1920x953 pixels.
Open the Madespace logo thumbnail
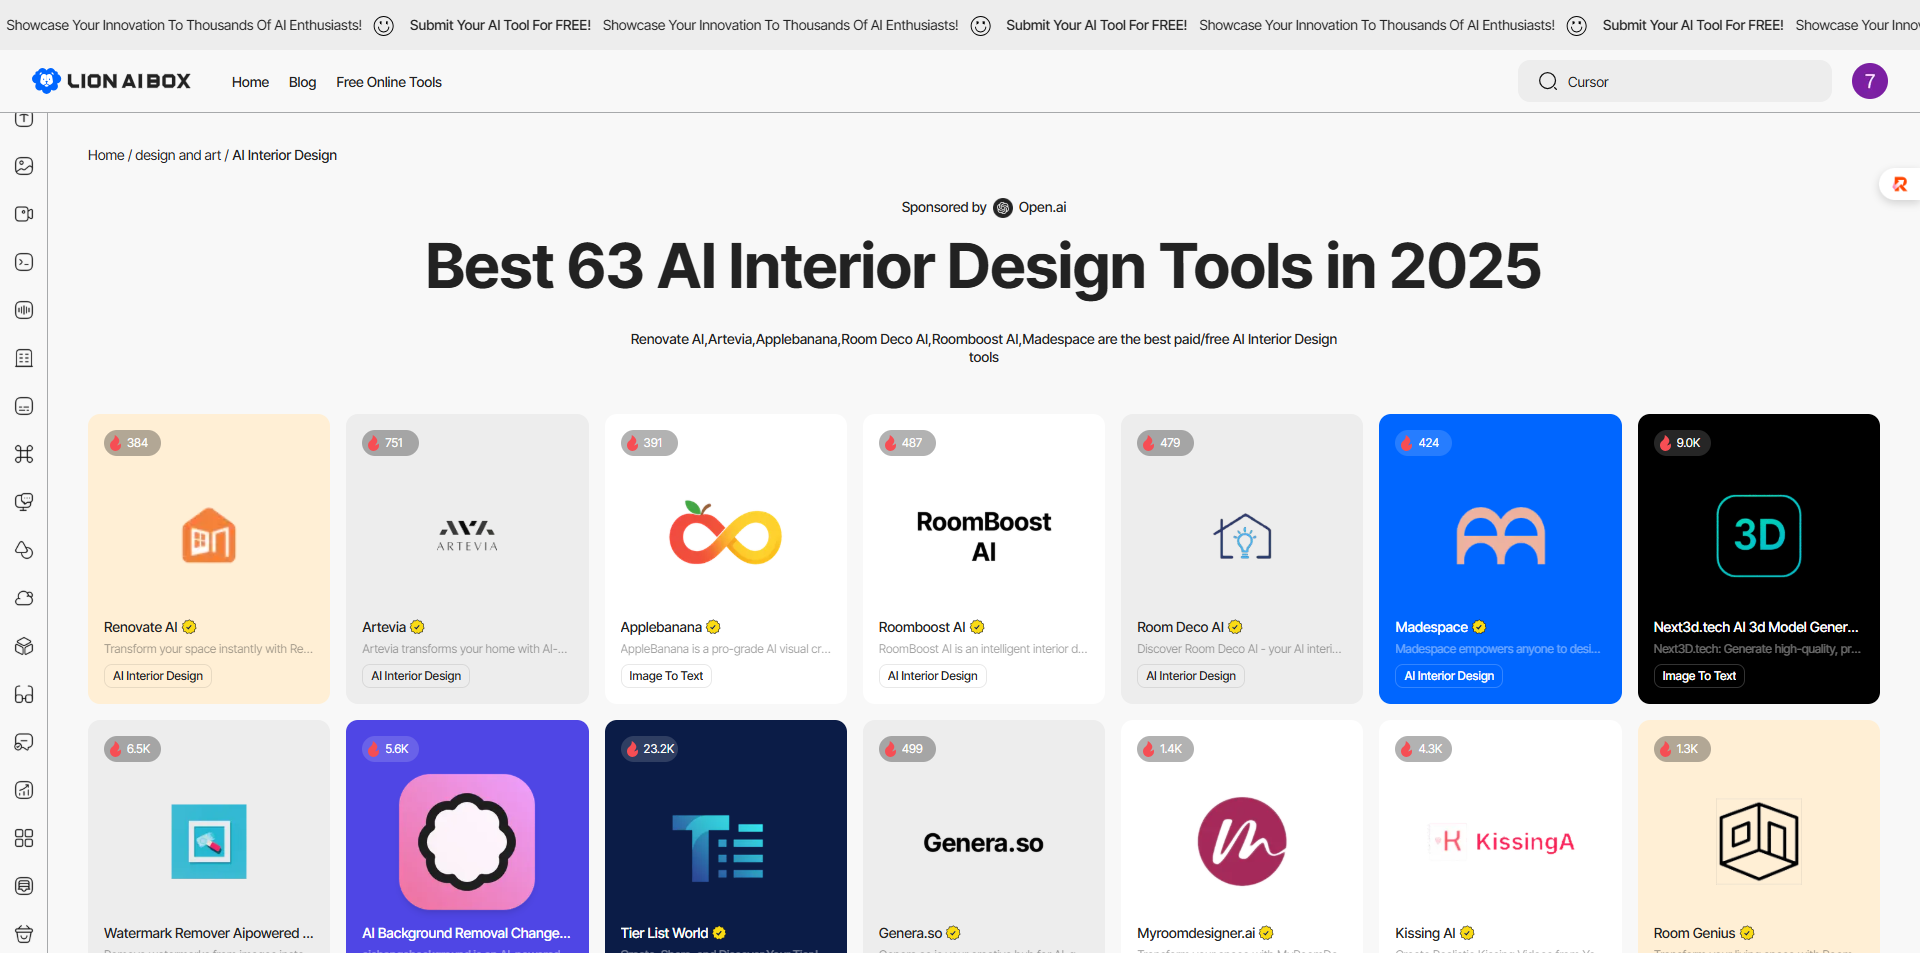coord(1500,536)
